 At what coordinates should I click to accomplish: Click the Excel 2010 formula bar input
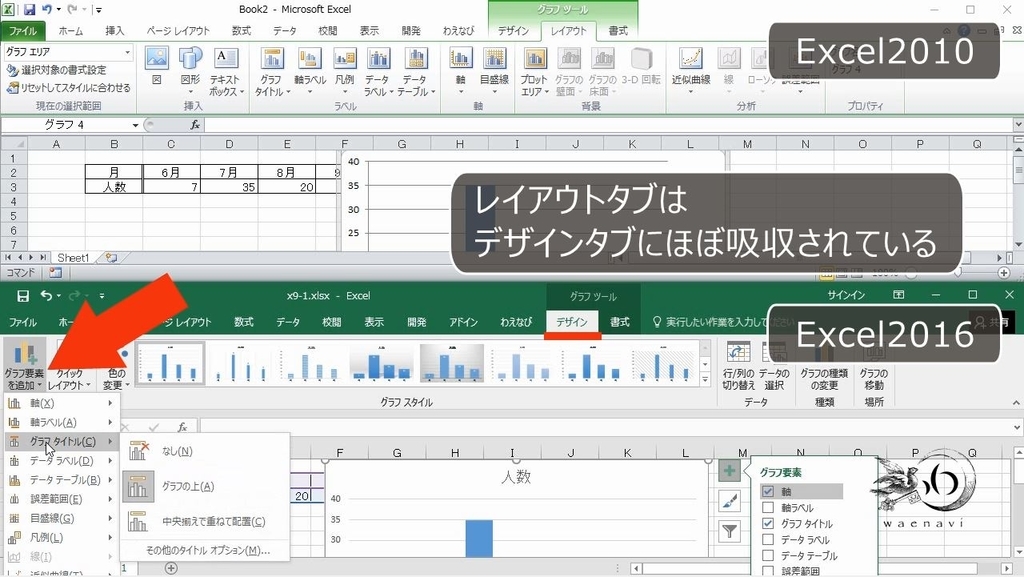tap(607, 125)
